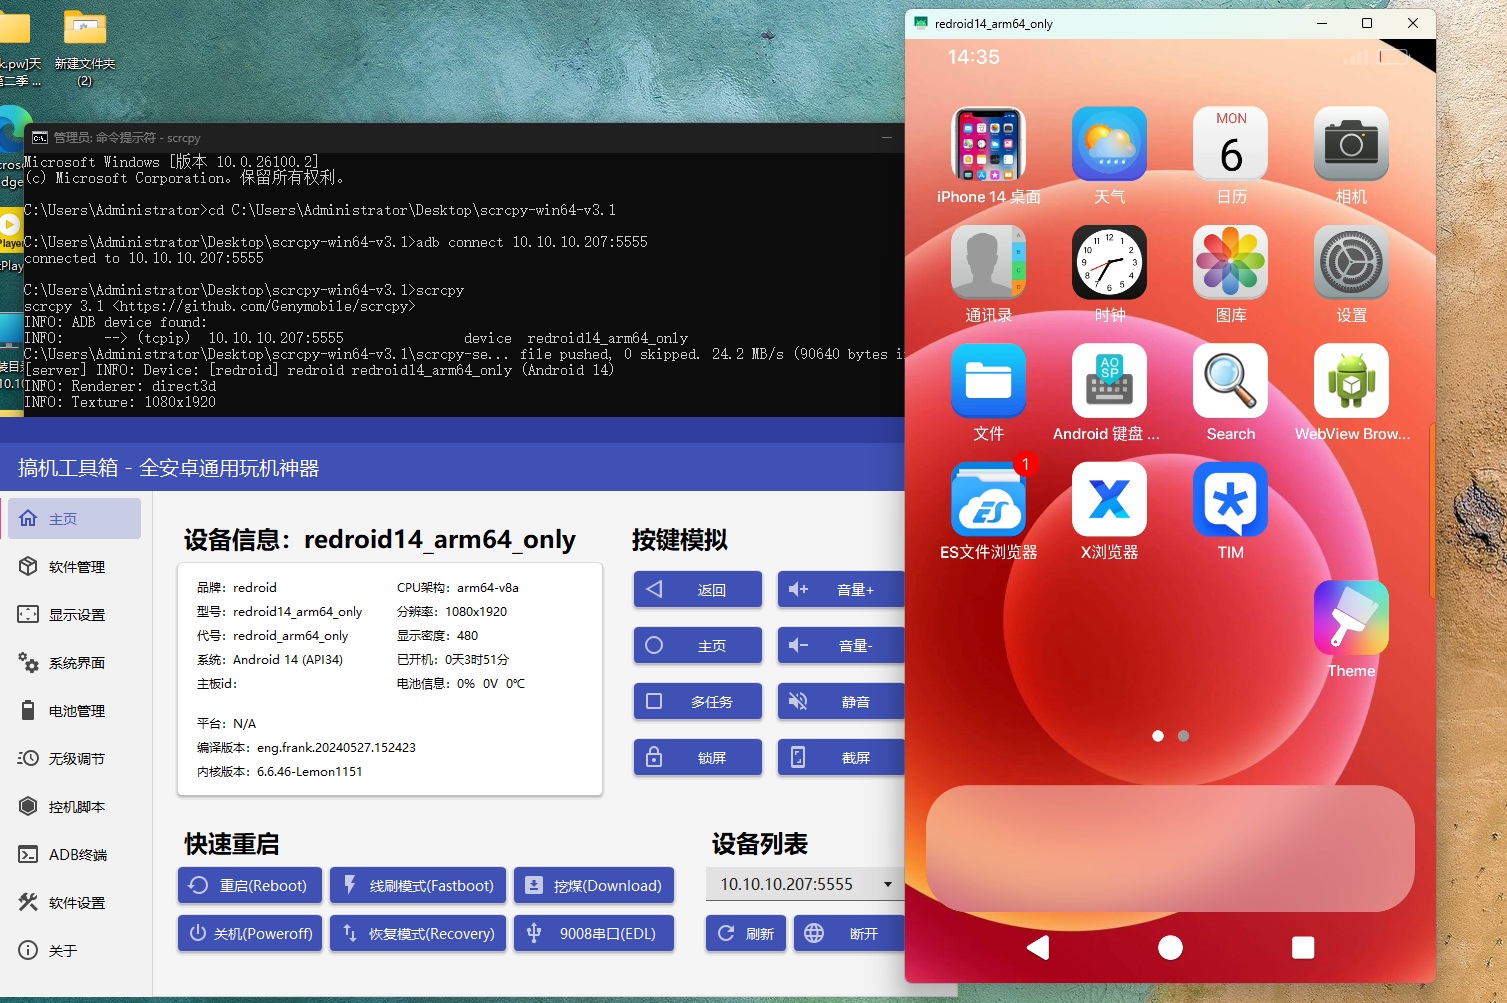Click the 14:35 clock on the phone
Viewport: 1507px width, 1003px height.
coord(973,57)
